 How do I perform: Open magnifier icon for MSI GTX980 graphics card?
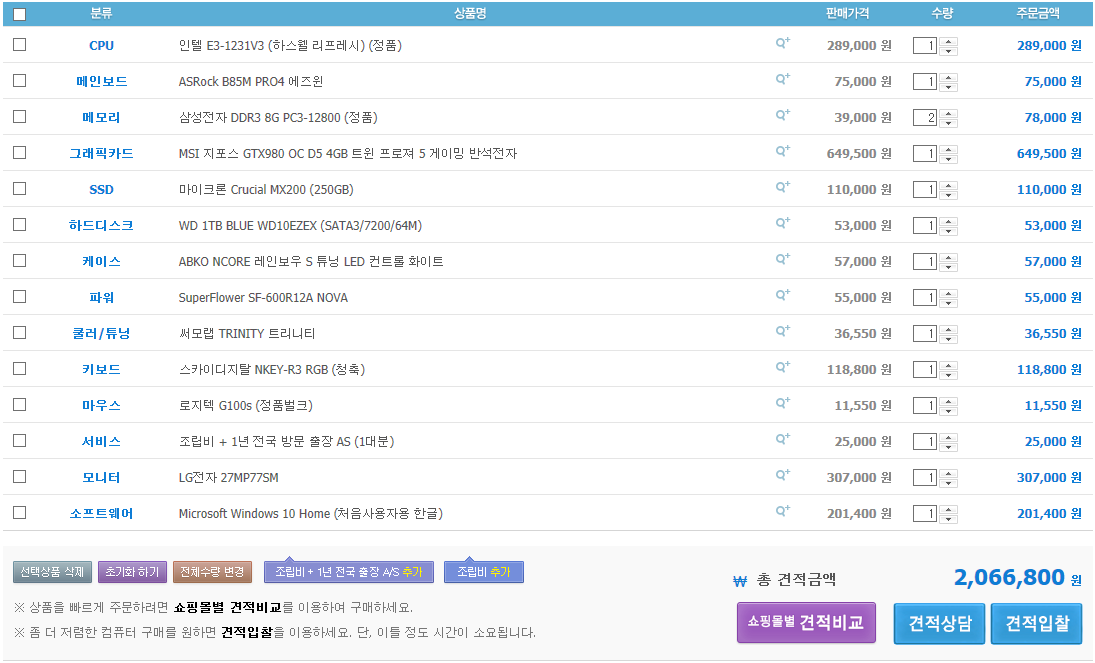783,151
